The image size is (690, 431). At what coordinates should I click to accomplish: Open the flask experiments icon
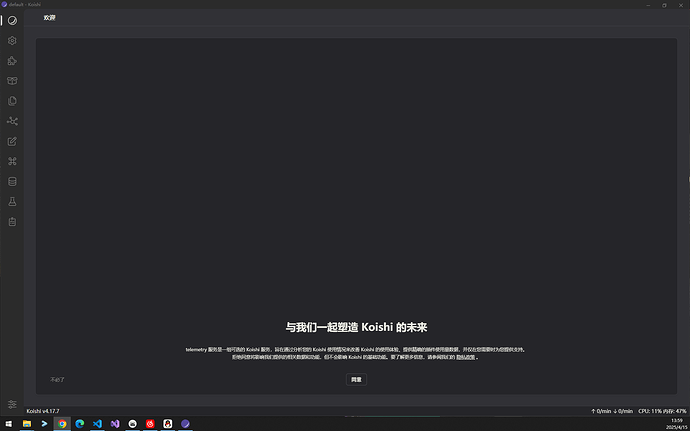[12, 202]
